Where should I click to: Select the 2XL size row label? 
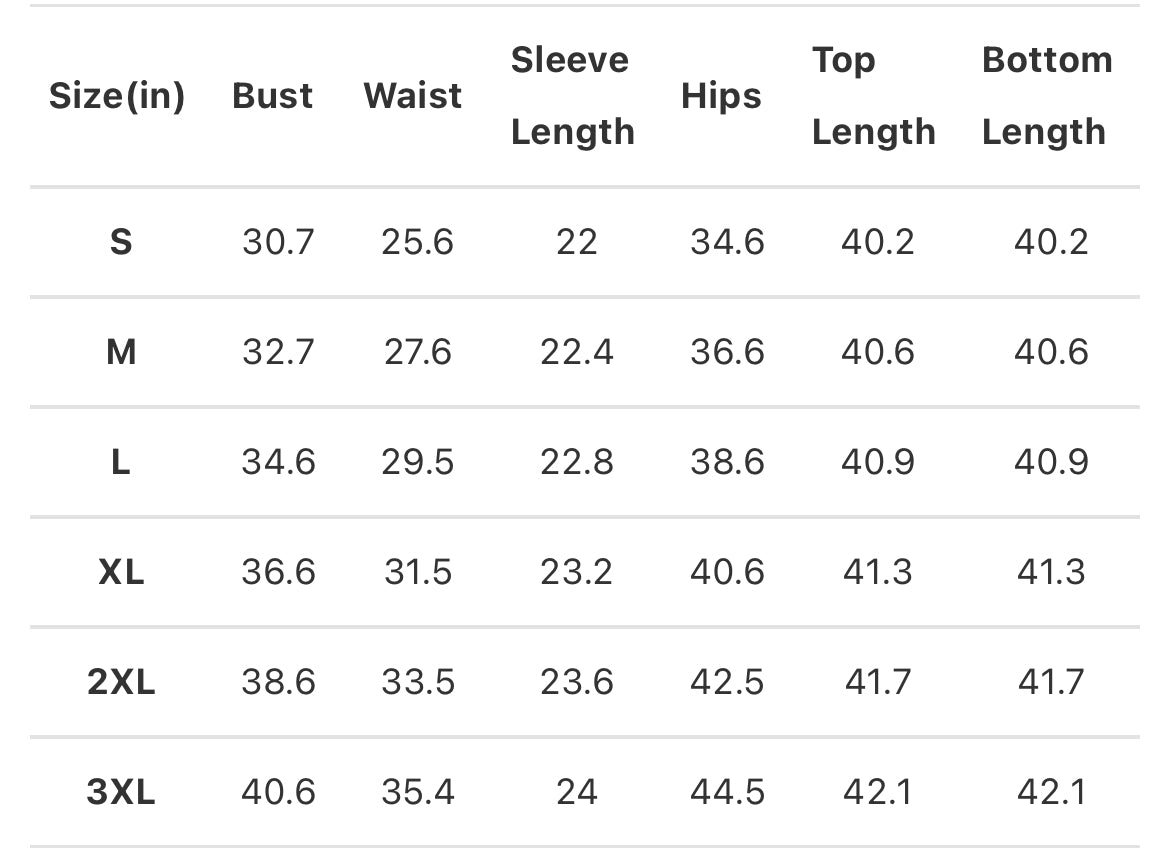click(x=120, y=682)
